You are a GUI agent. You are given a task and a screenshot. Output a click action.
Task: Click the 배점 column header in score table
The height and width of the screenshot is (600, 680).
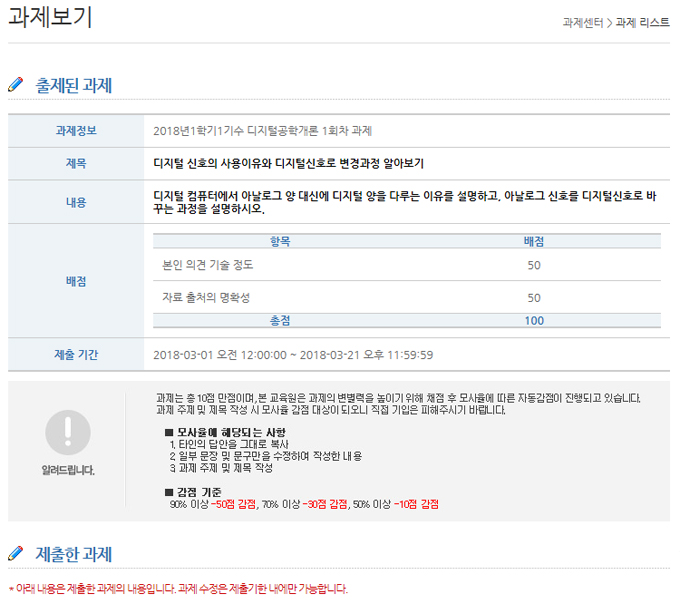(534, 241)
